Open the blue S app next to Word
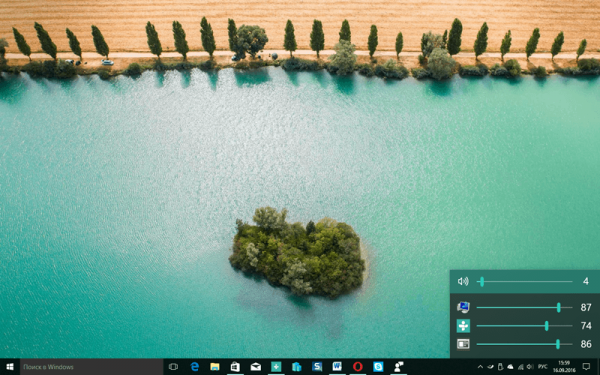Viewport: 600px width, 375px height. [317, 367]
